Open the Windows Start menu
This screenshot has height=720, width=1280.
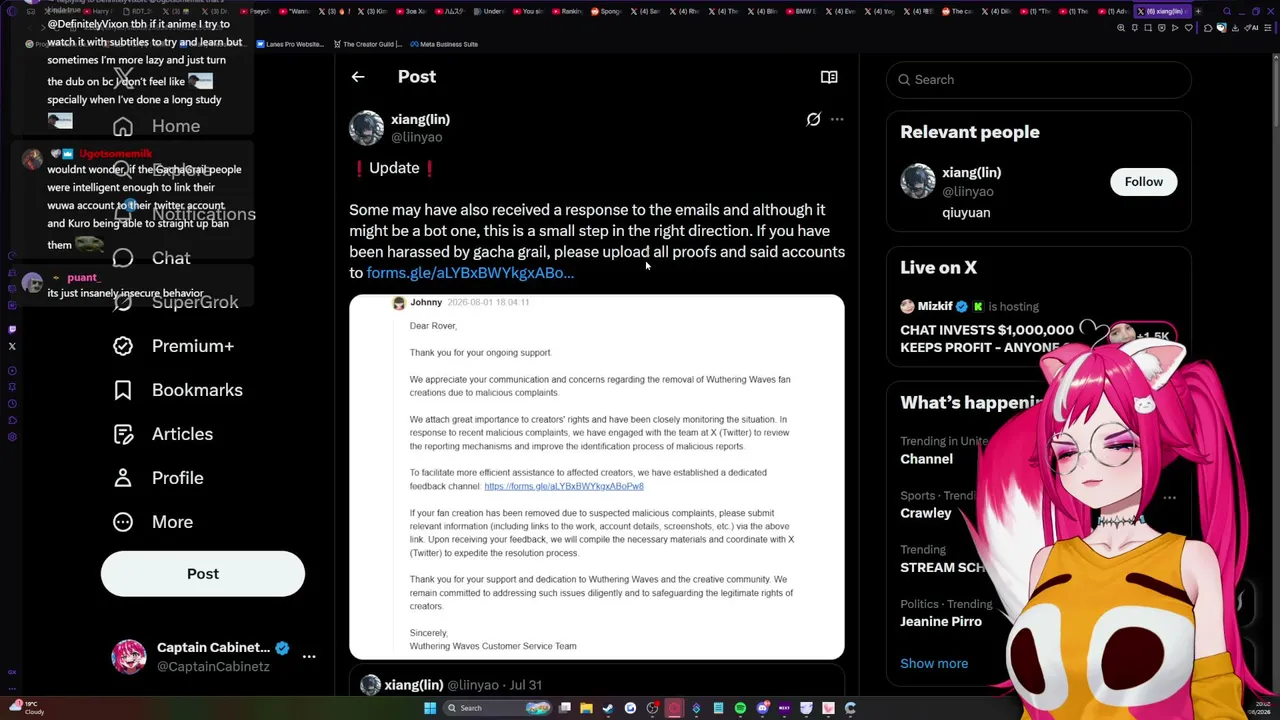[430, 708]
